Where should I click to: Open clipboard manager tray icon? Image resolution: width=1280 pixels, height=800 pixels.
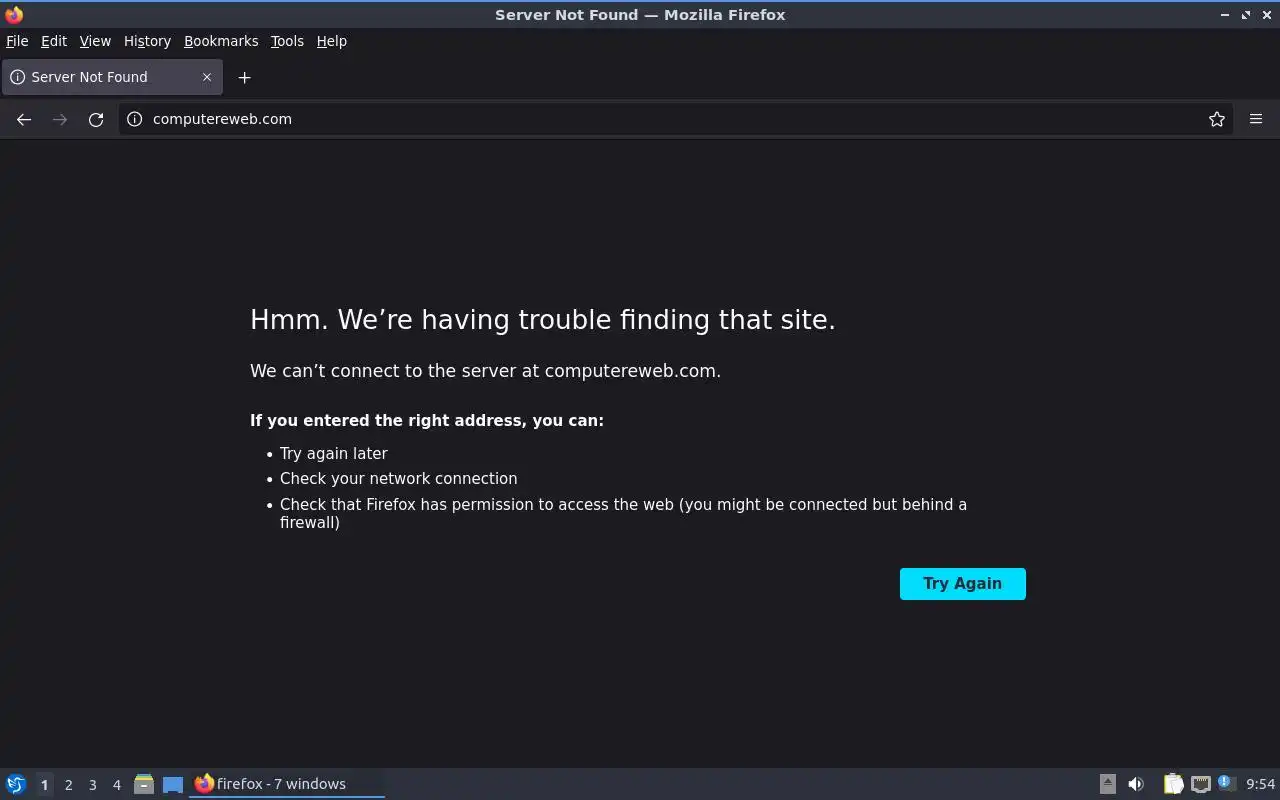pyautogui.click(x=1173, y=784)
